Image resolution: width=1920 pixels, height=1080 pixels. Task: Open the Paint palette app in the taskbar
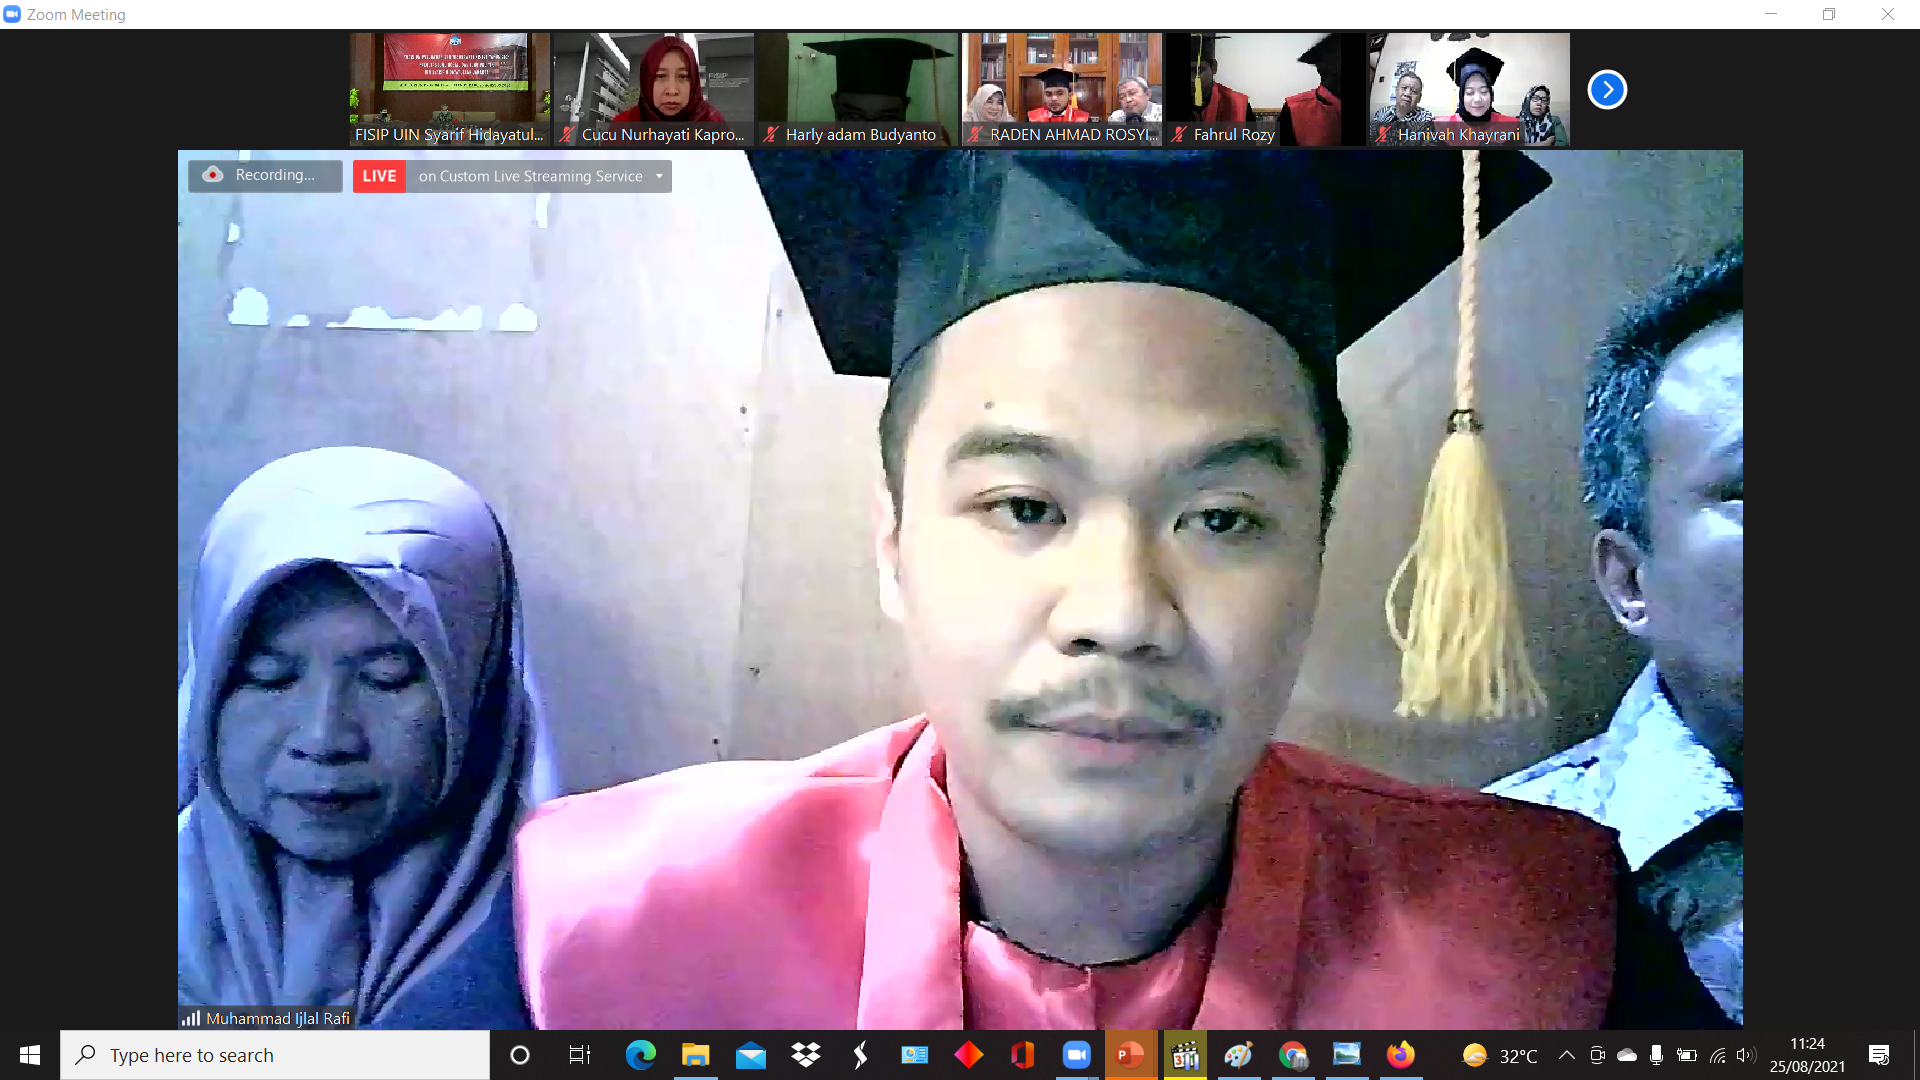tap(1239, 1055)
